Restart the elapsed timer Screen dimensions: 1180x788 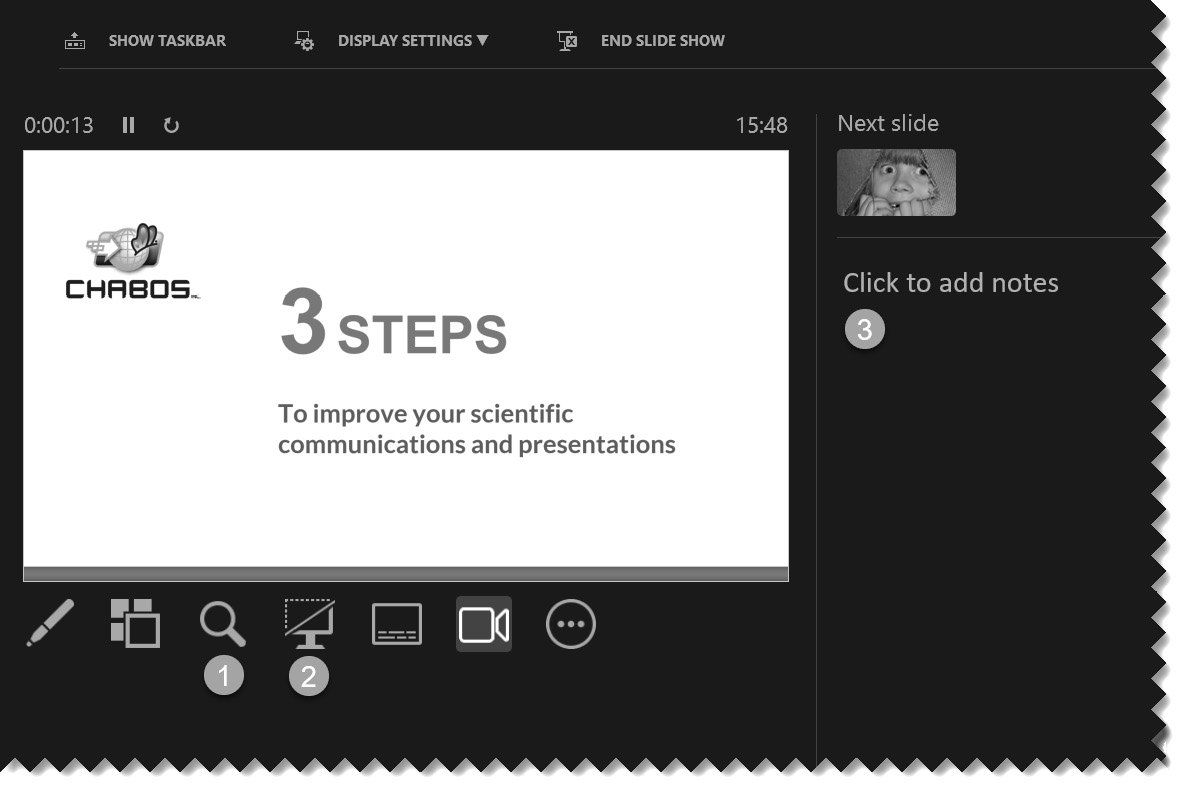172,125
